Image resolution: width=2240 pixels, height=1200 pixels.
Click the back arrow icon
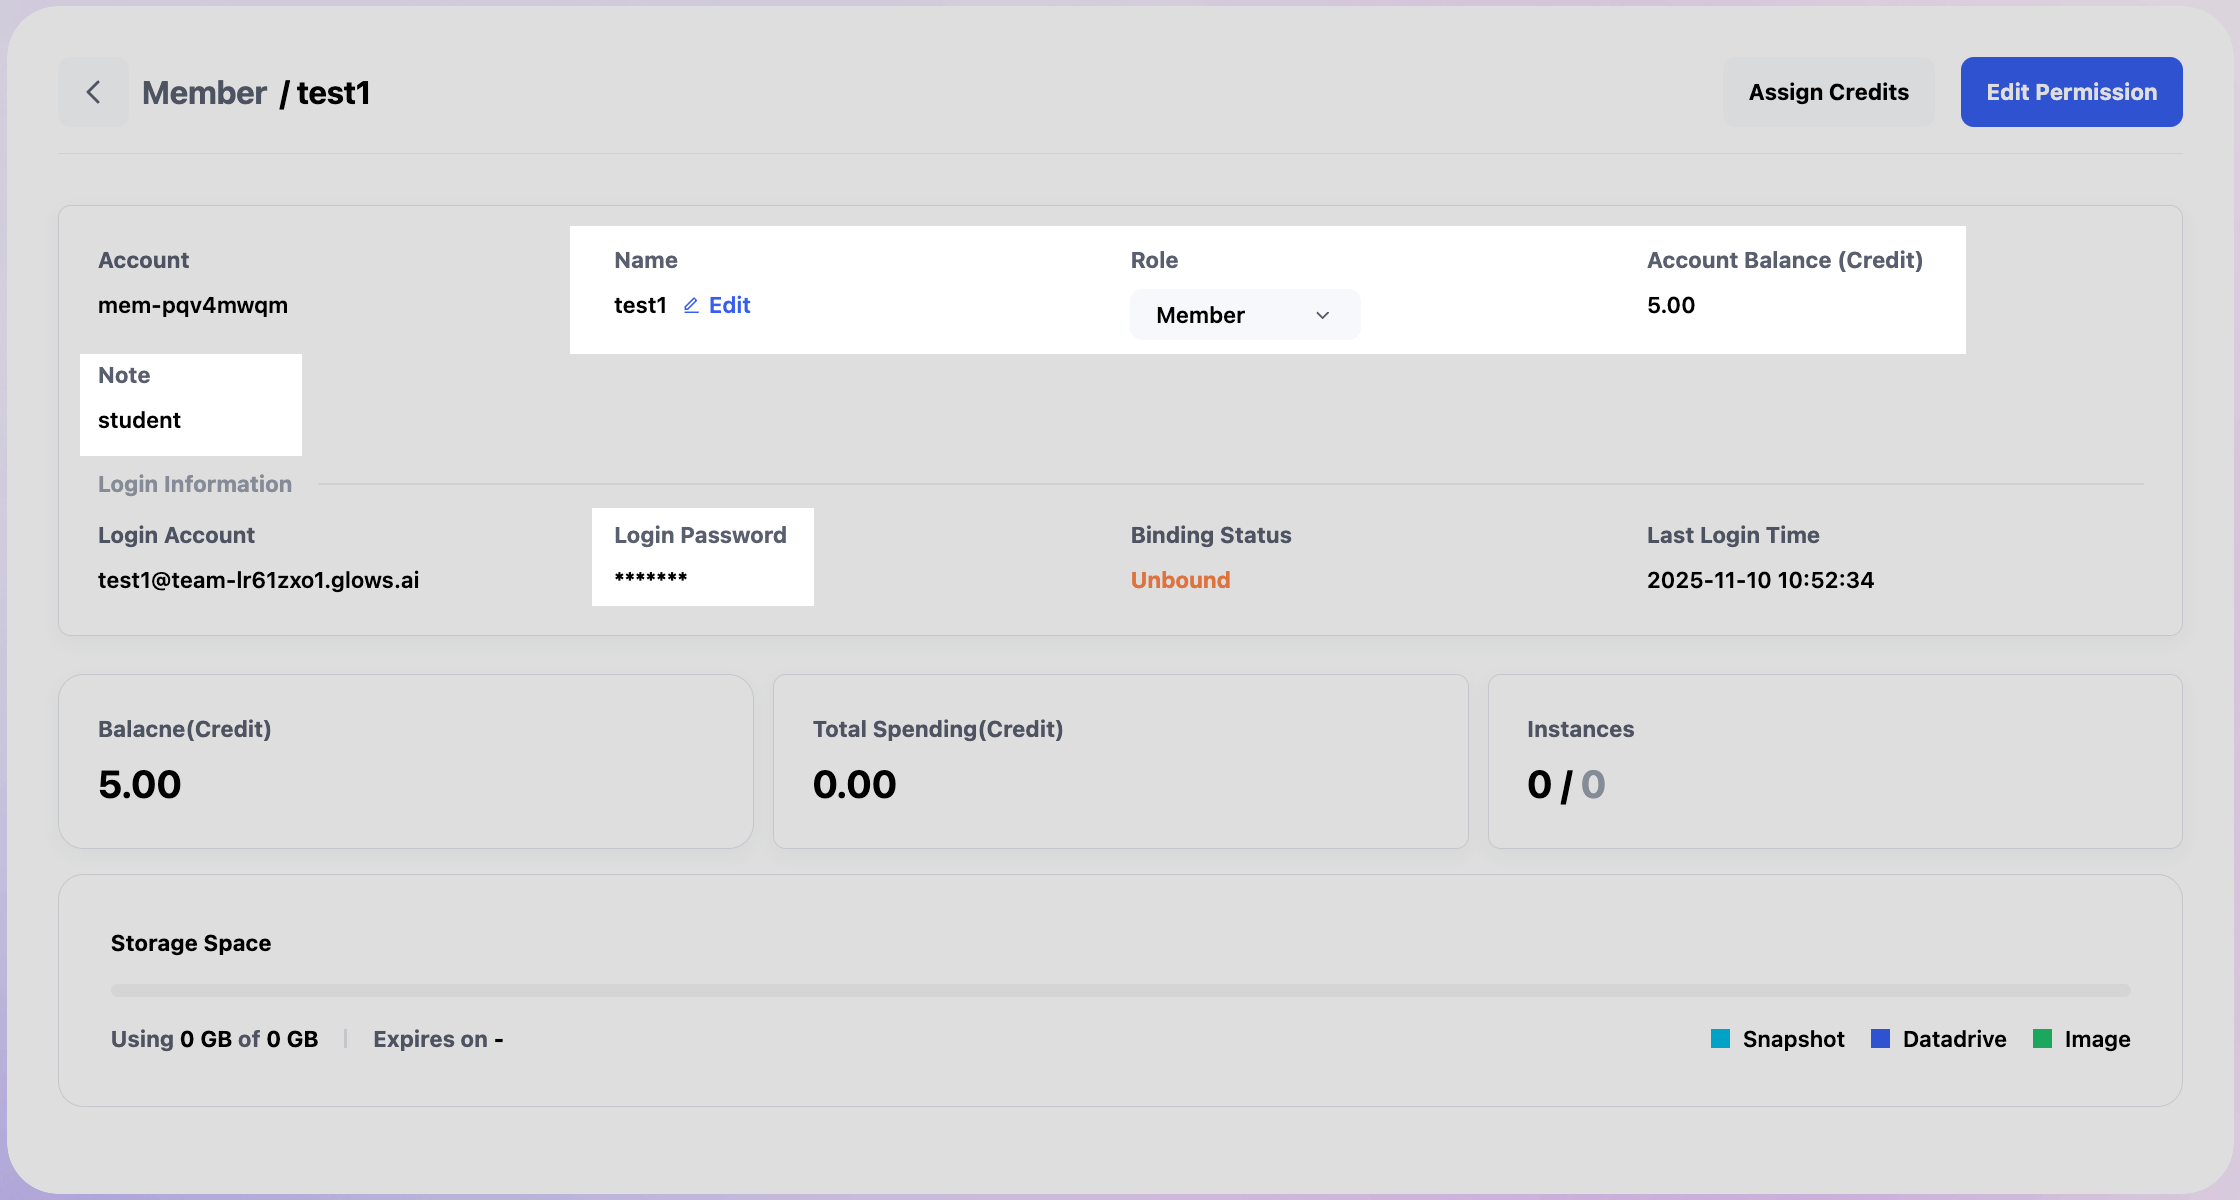click(x=93, y=92)
